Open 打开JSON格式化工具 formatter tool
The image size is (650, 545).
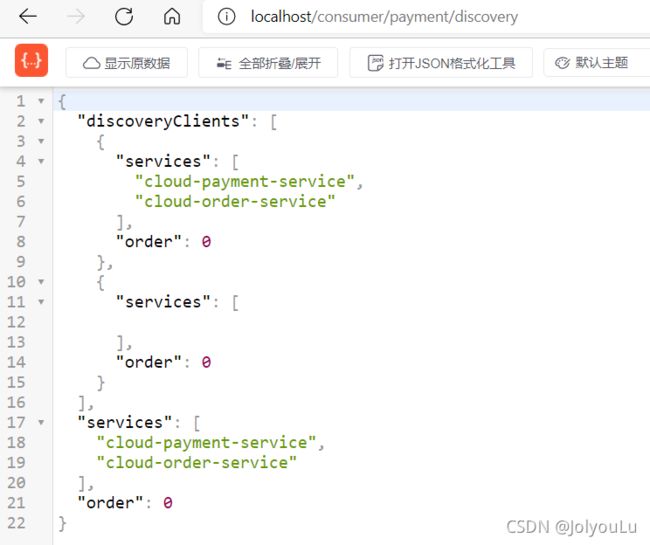click(x=441, y=63)
